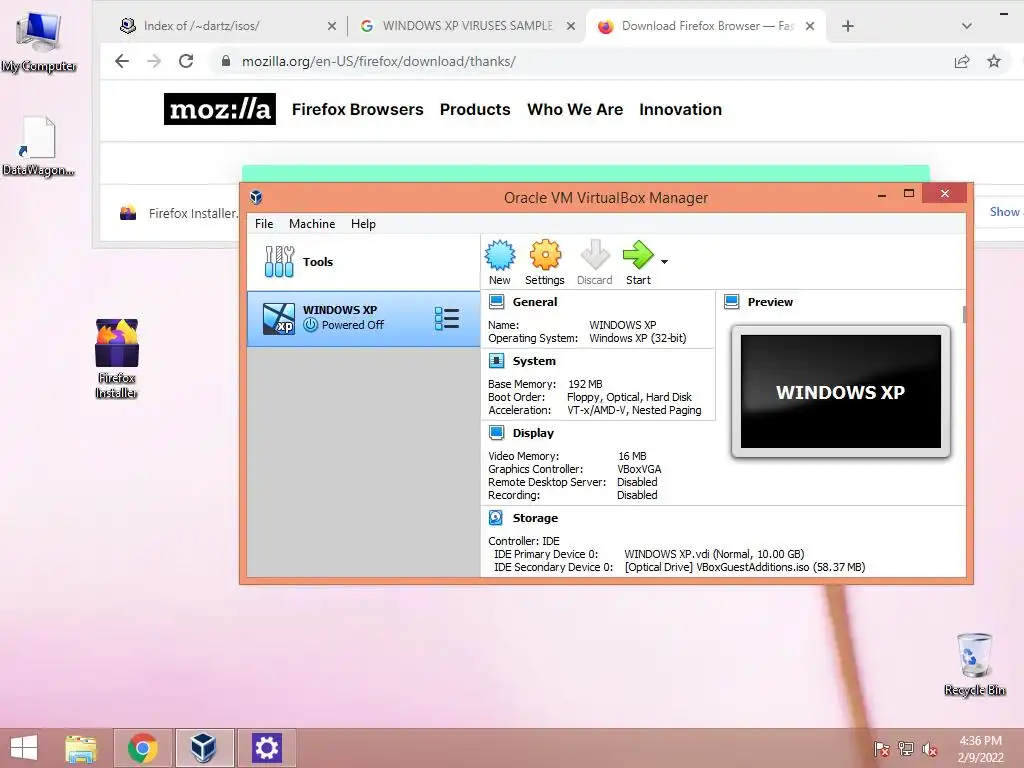This screenshot has width=1024, height=768.
Task: Select the Download Firefox Browser tab
Action: click(x=705, y=26)
